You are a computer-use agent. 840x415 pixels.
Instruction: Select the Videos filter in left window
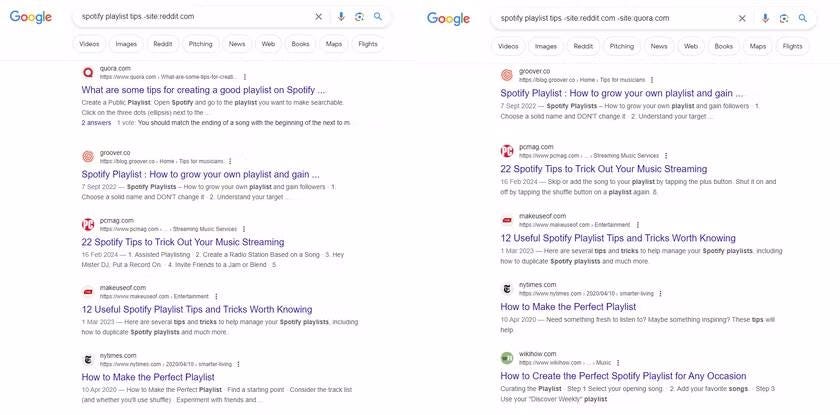point(89,44)
